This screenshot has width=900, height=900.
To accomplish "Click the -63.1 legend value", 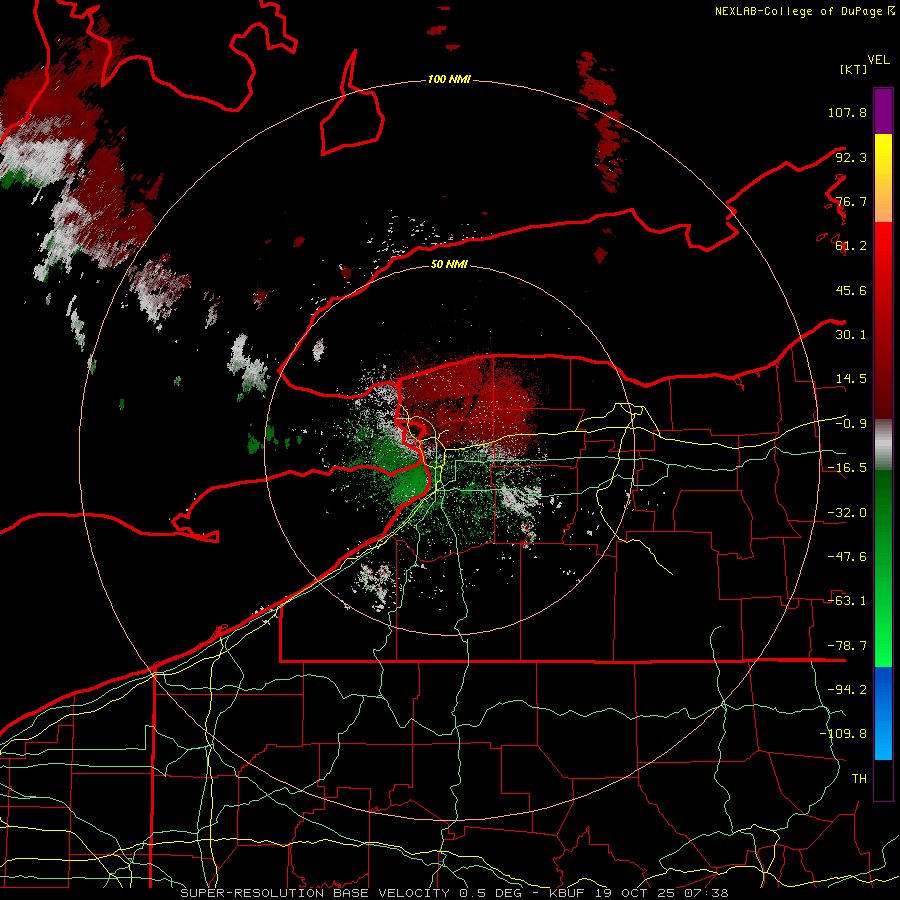I will [x=847, y=601].
